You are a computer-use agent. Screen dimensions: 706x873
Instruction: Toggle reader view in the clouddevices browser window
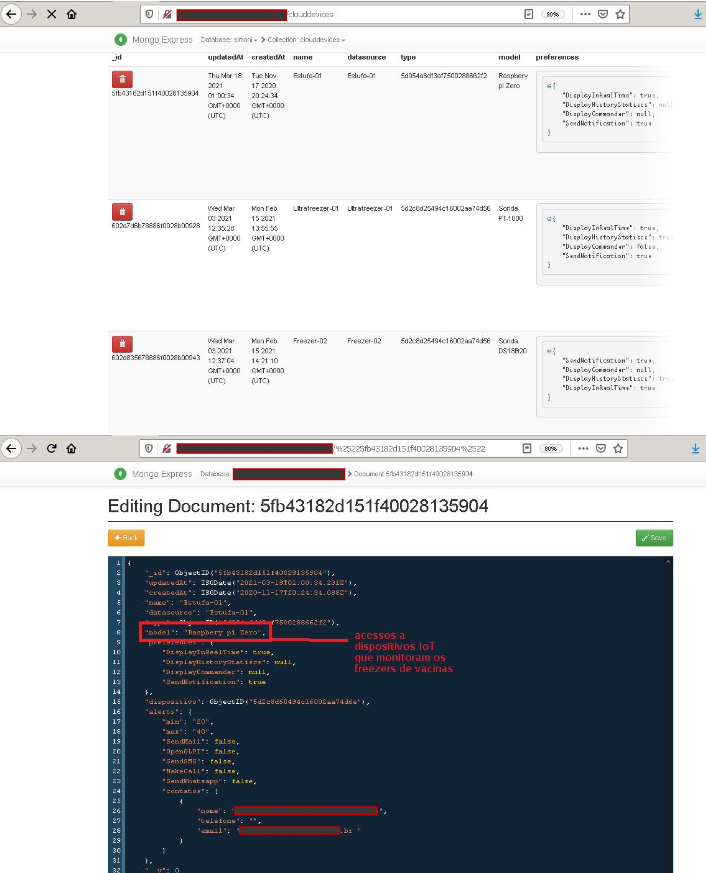[528, 14]
